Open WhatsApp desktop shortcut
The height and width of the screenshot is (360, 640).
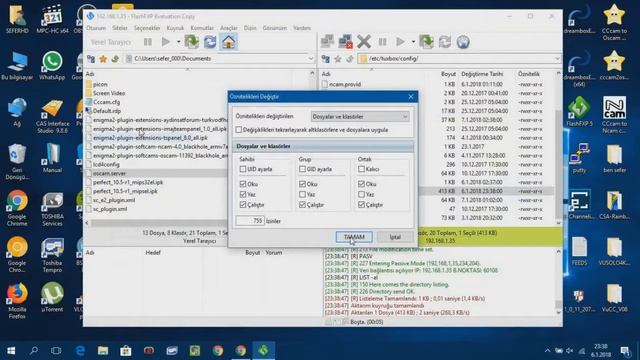click(x=52, y=65)
